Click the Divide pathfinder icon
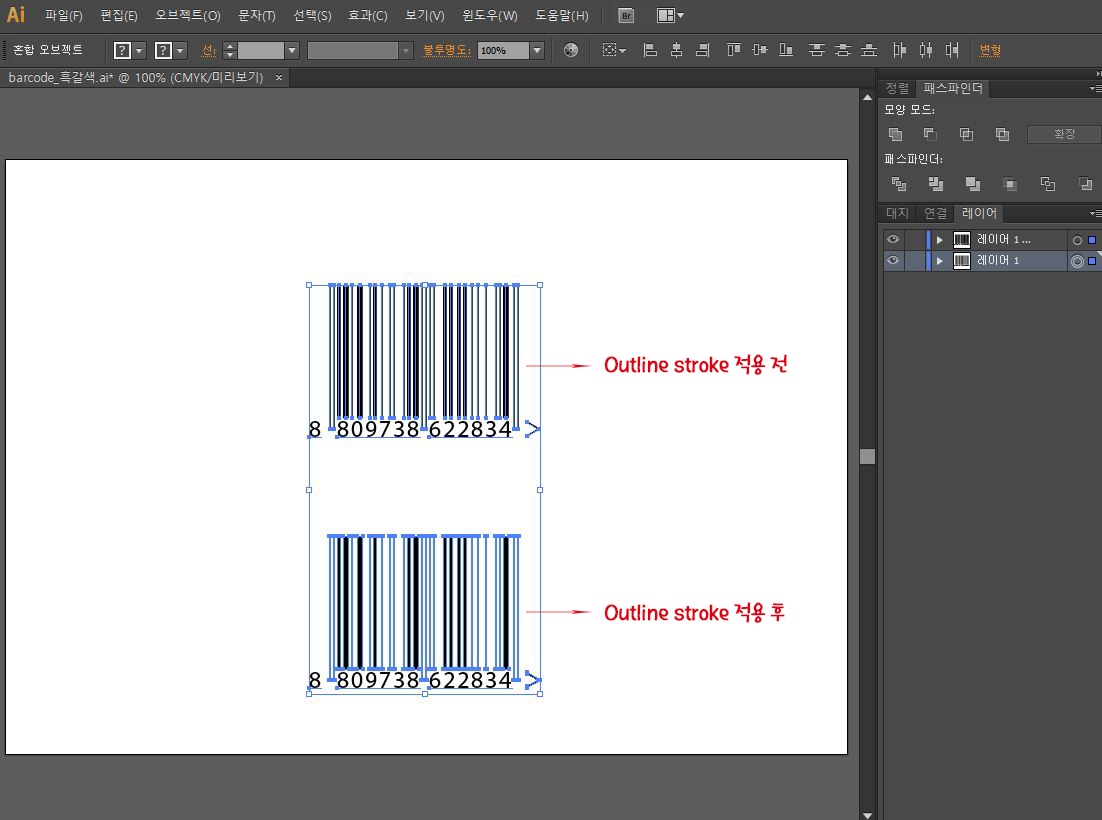 899,184
